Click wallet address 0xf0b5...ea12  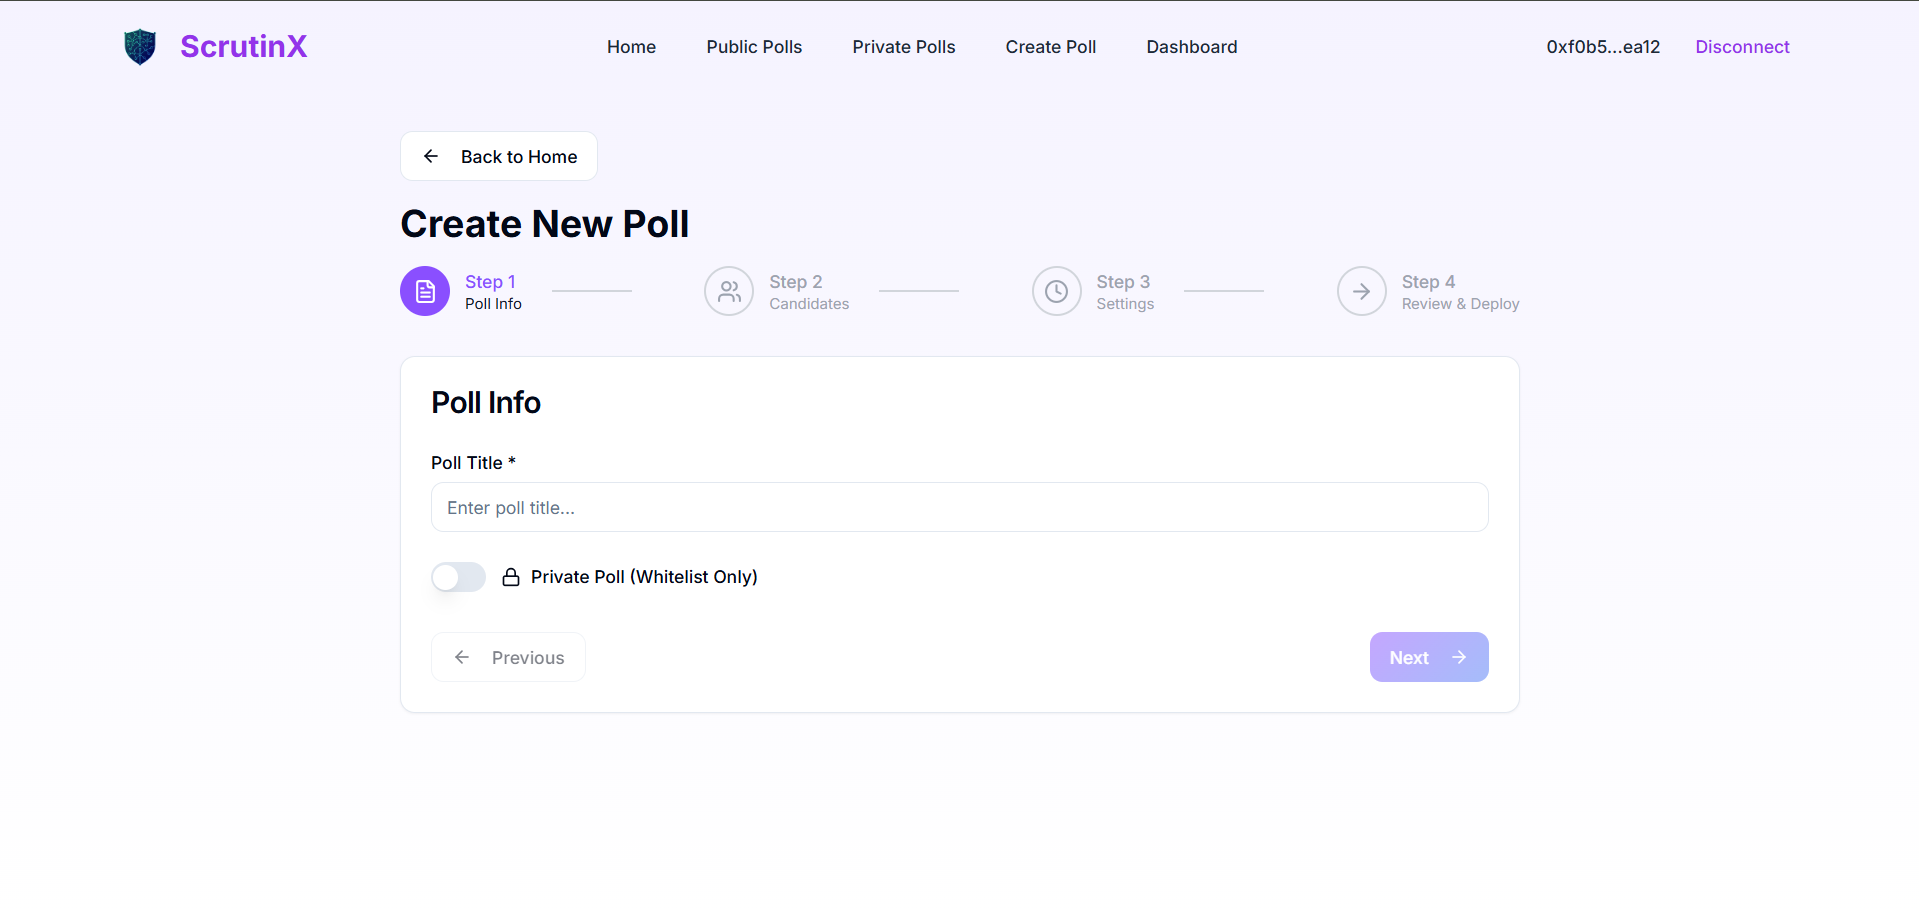(x=1603, y=47)
